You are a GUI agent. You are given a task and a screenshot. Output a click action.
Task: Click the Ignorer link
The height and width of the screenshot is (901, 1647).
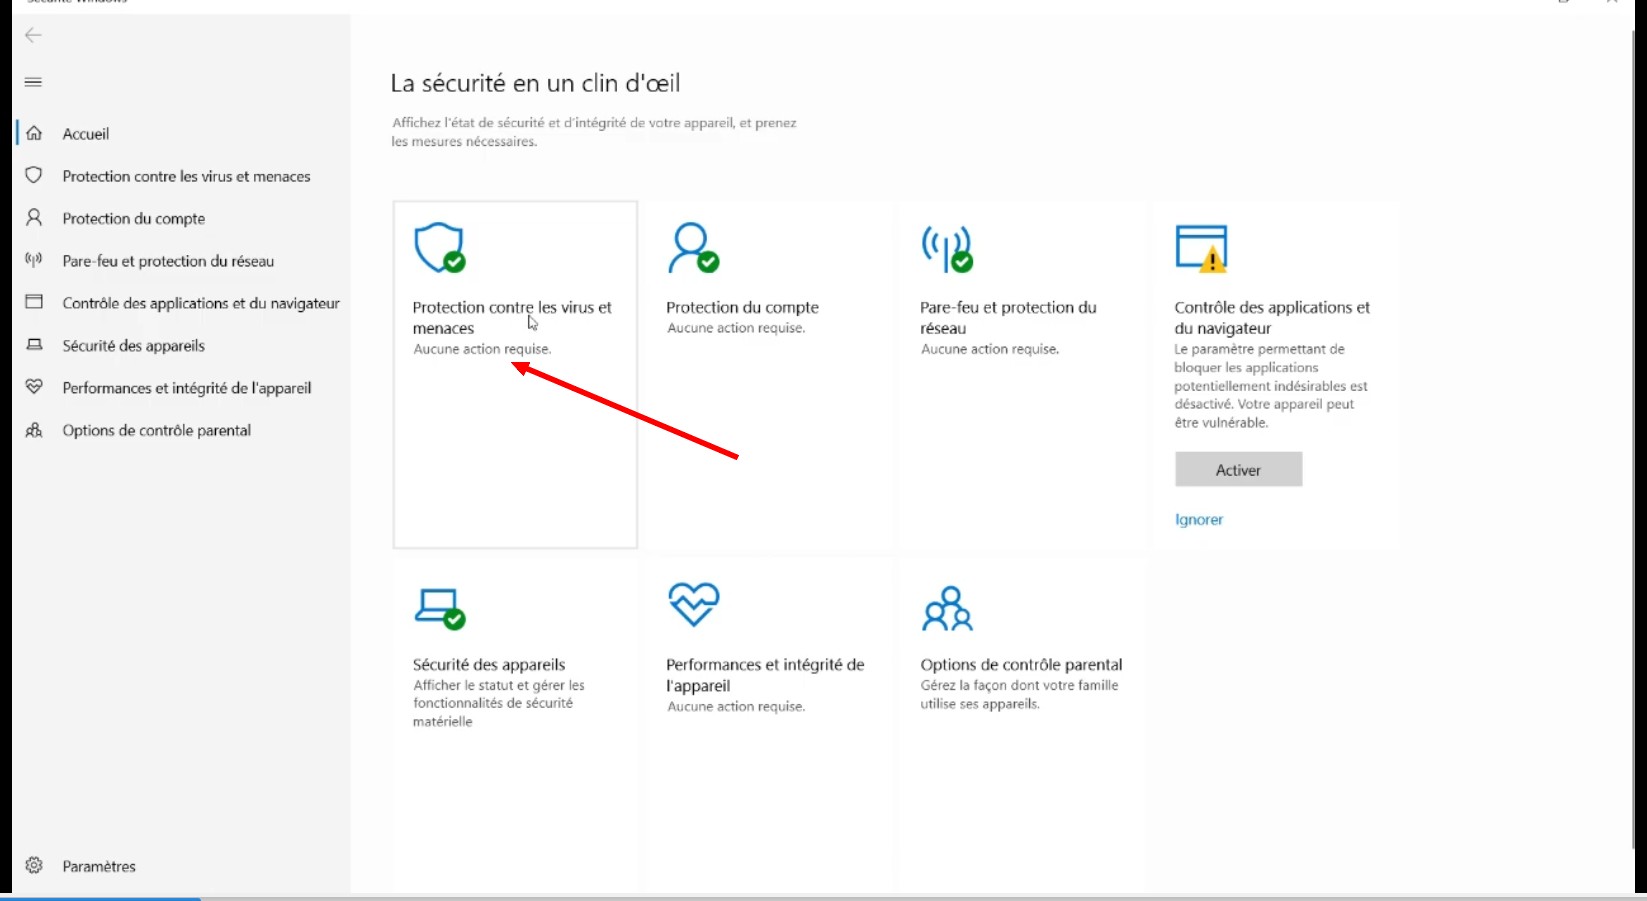(1198, 520)
